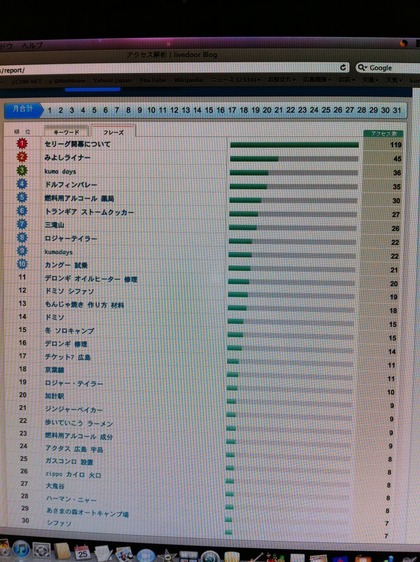Expand the 天気 bookmarks folder

coord(394,80)
